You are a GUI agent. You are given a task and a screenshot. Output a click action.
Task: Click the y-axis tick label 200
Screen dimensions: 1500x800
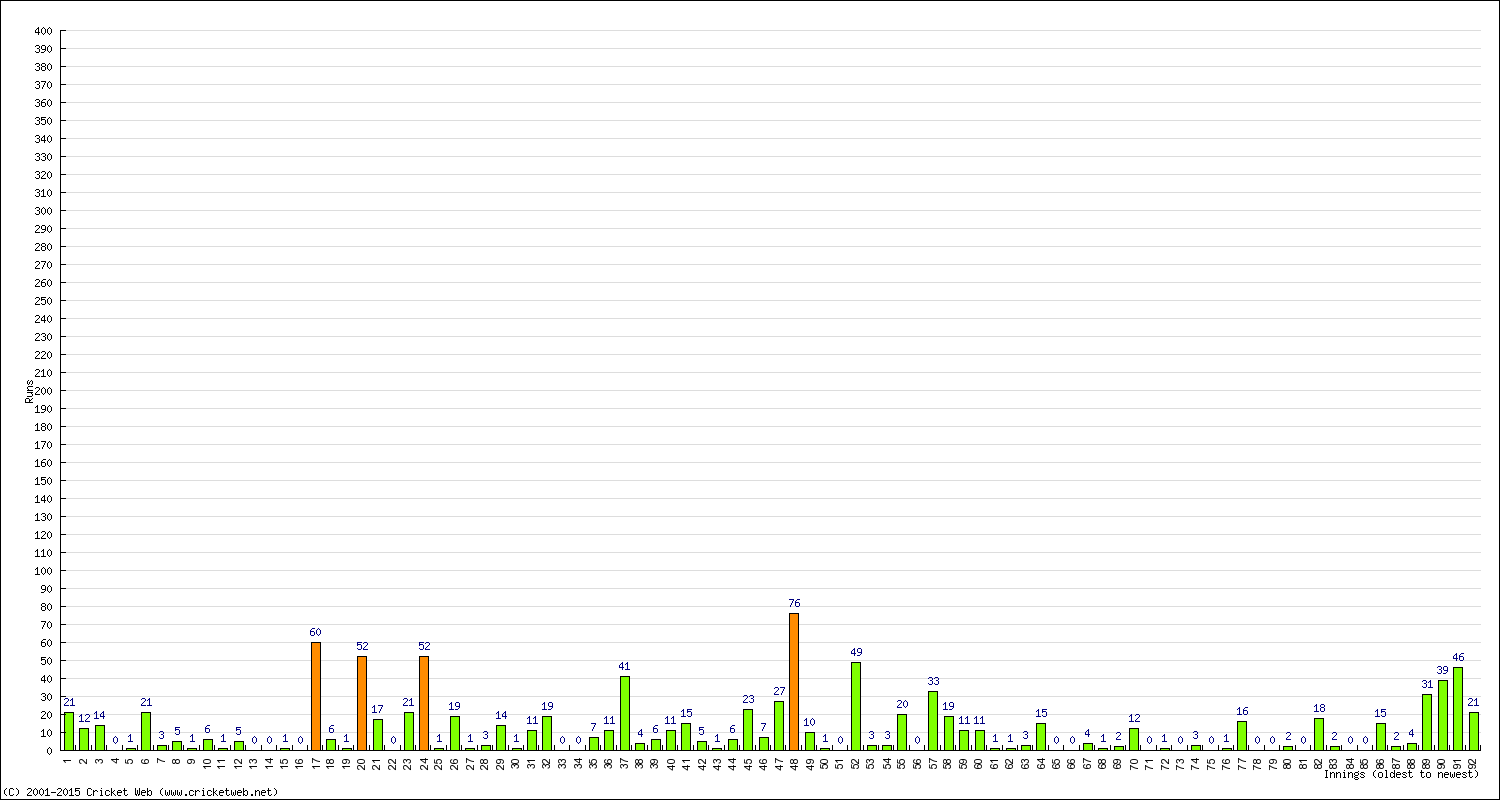click(x=42, y=391)
